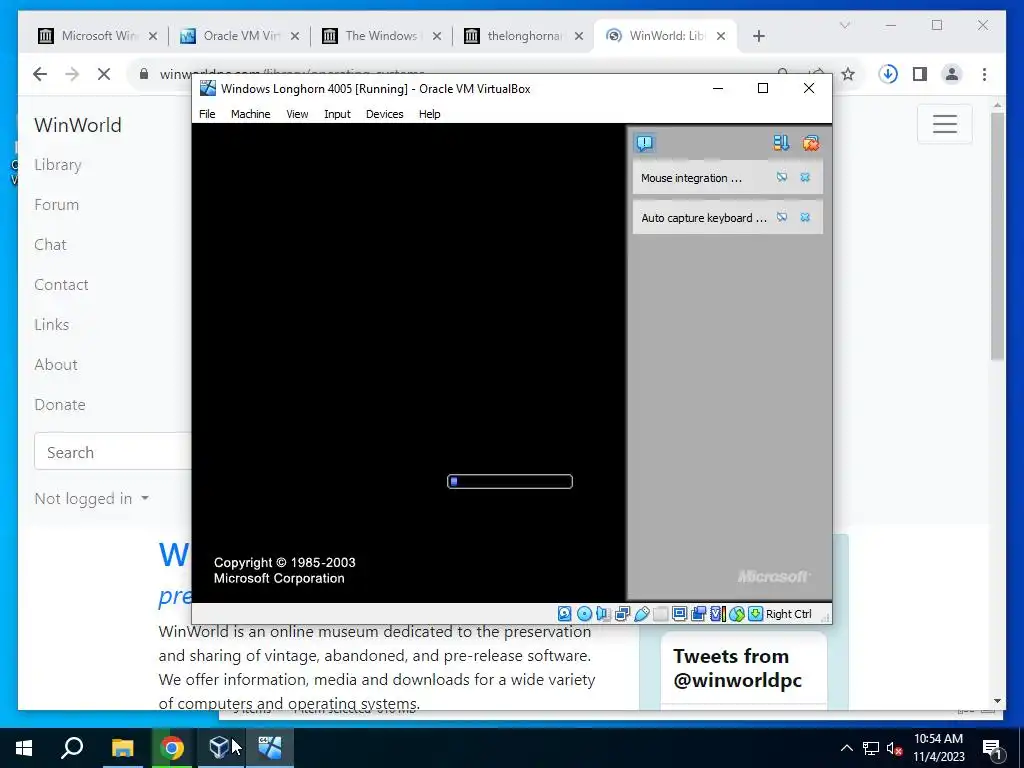Open the WinWorld About link
The height and width of the screenshot is (768, 1024).
point(56,364)
